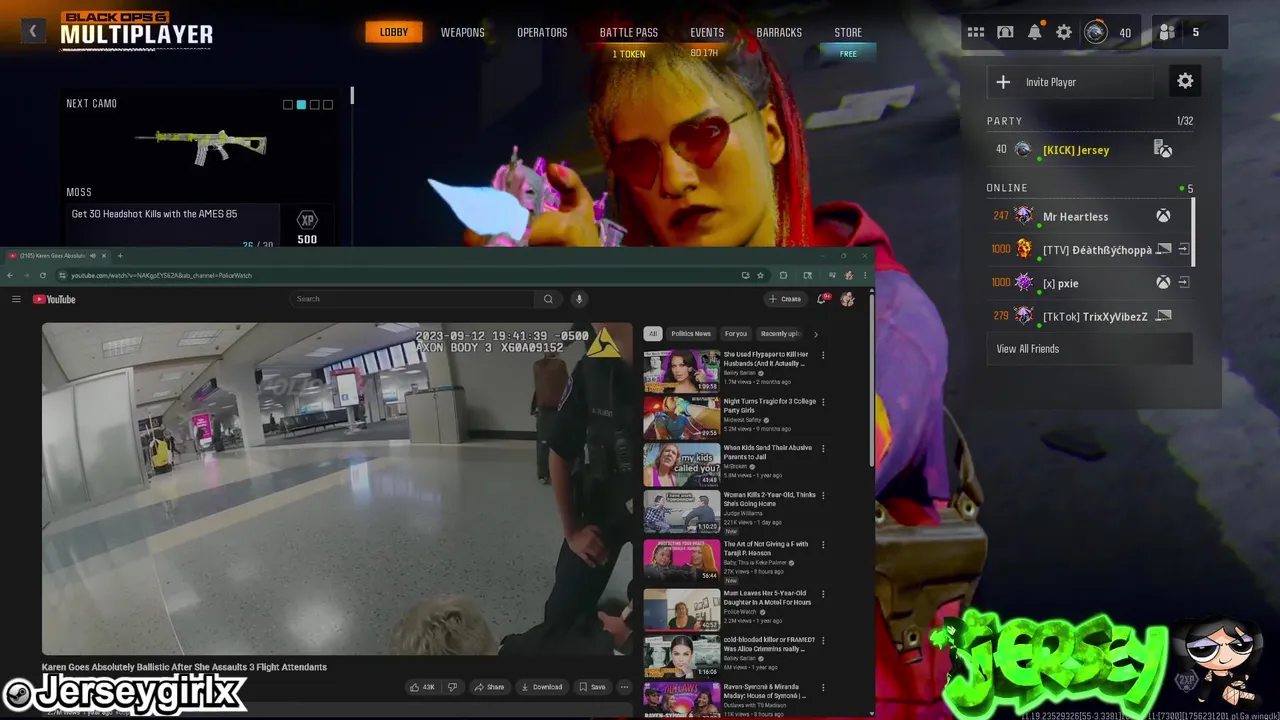1280x720 pixels.
Task: Open YouTube notifications bell
Action: click(x=822, y=299)
